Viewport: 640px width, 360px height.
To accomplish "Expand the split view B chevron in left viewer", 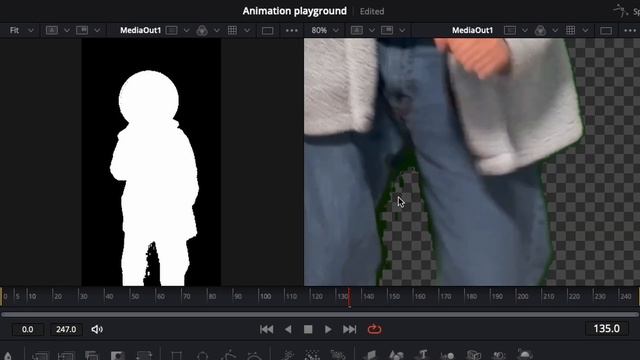I will pos(97,30).
